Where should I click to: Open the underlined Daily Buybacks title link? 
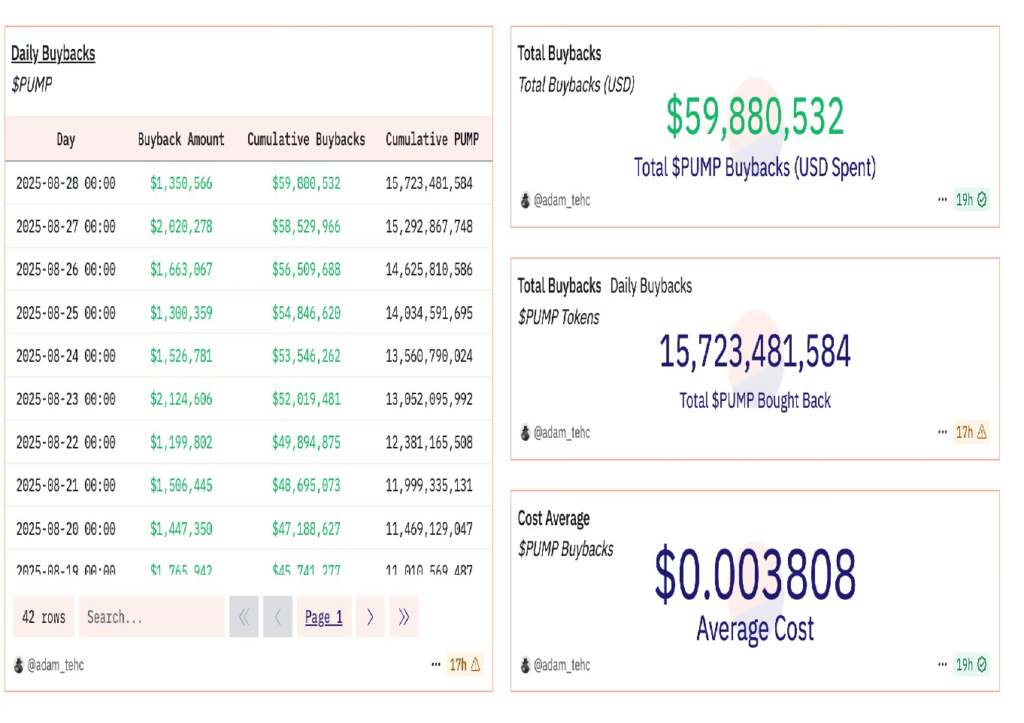(x=53, y=54)
